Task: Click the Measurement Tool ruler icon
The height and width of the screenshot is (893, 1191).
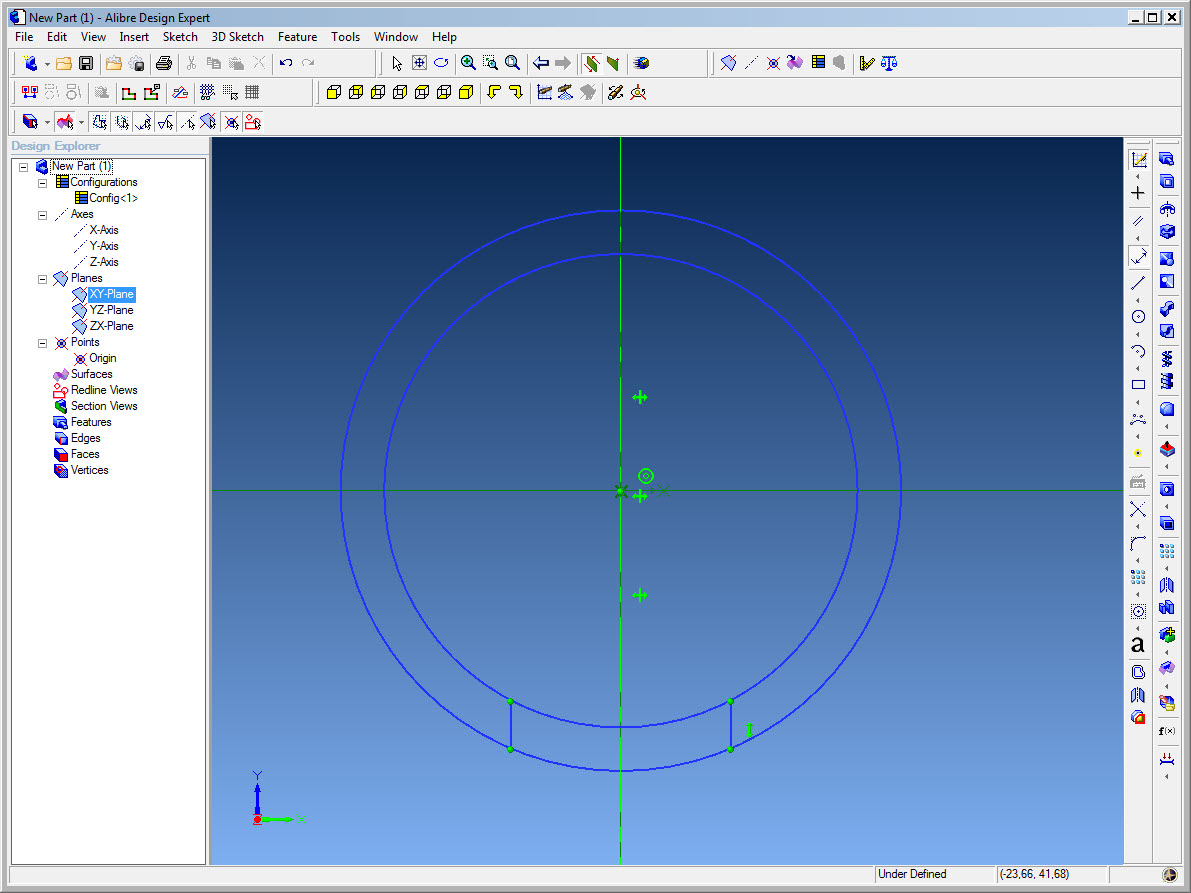Action: (x=867, y=63)
